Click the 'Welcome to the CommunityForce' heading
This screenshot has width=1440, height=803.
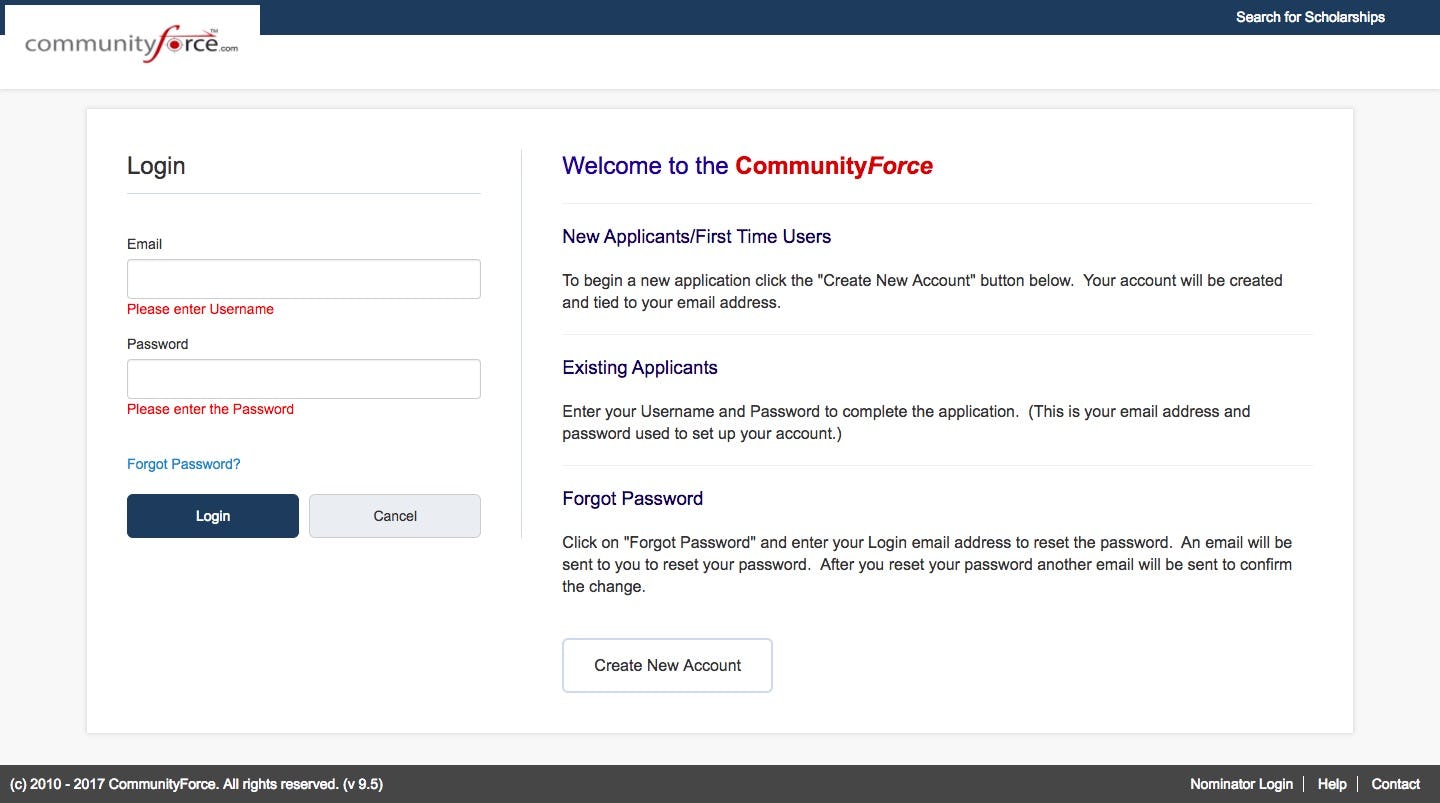coord(748,166)
